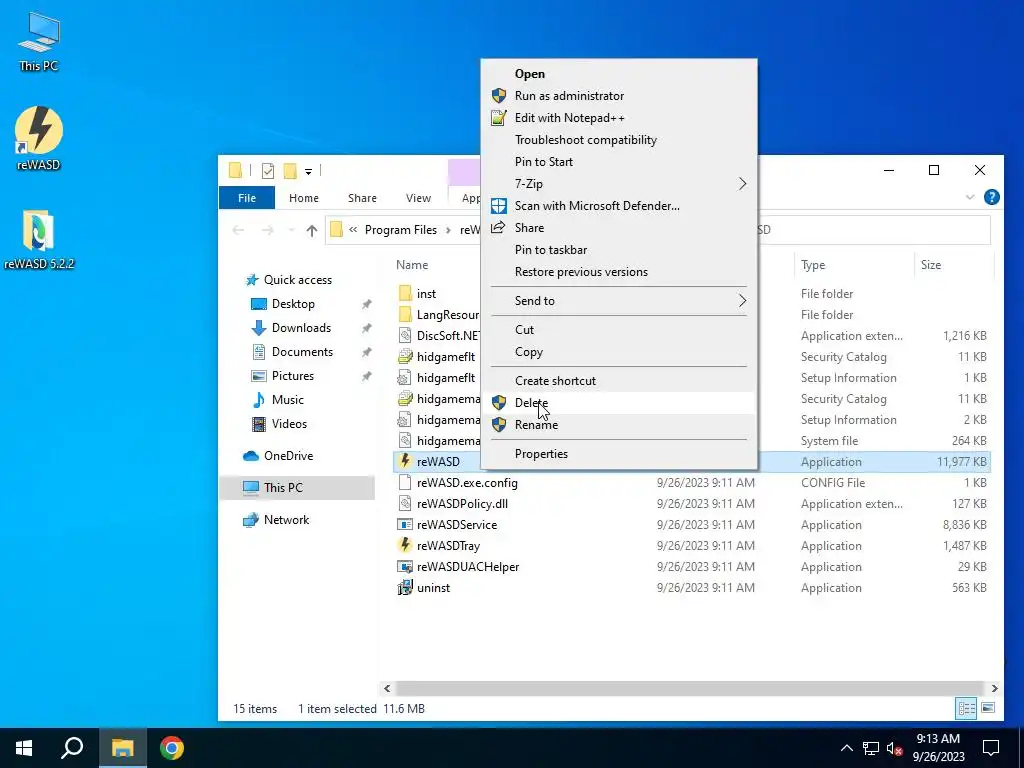Click the Notepad++ icon in context menu
Screen dimensions: 1024x768
(x=499, y=118)
